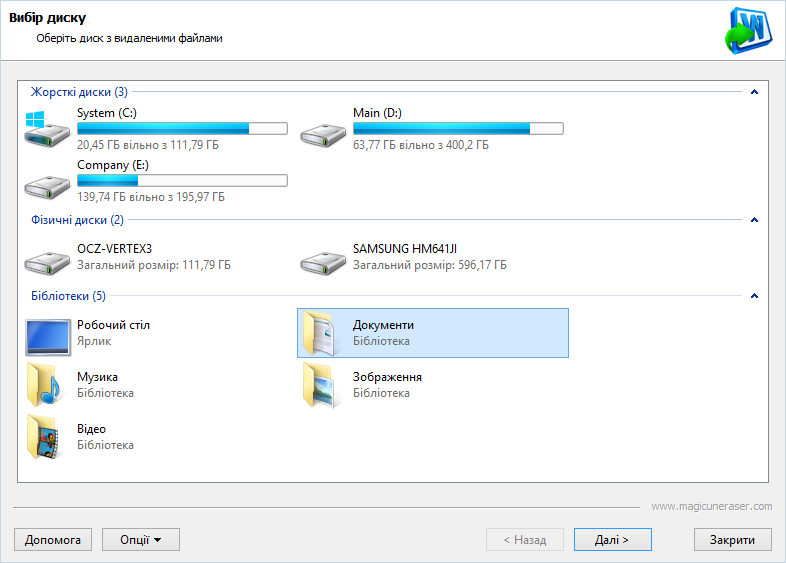Click the < Назад button
This screenshot has height=563, width=786.
525,539
